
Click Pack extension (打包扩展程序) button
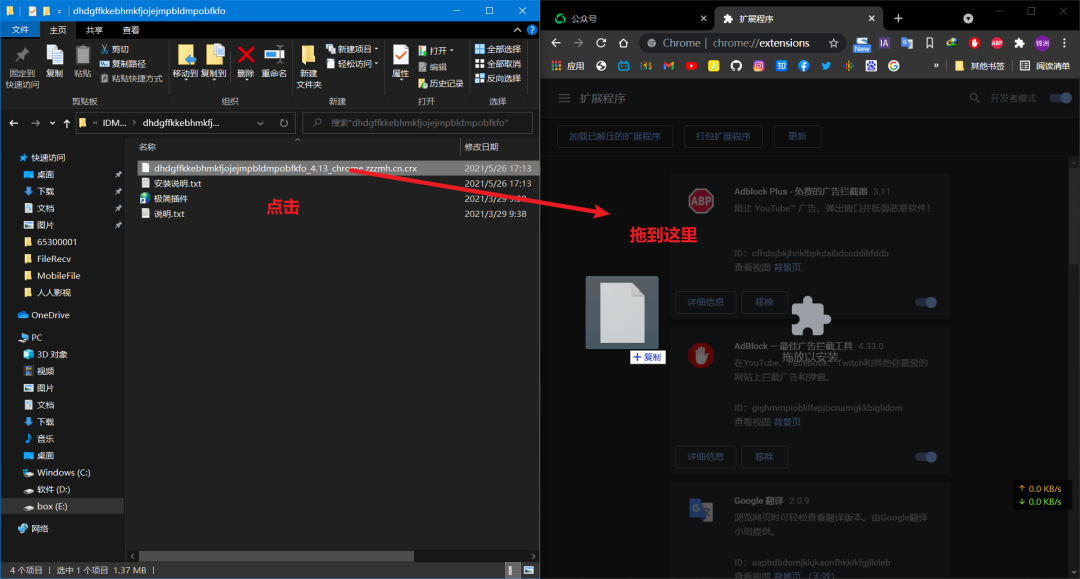click(723, 136)
